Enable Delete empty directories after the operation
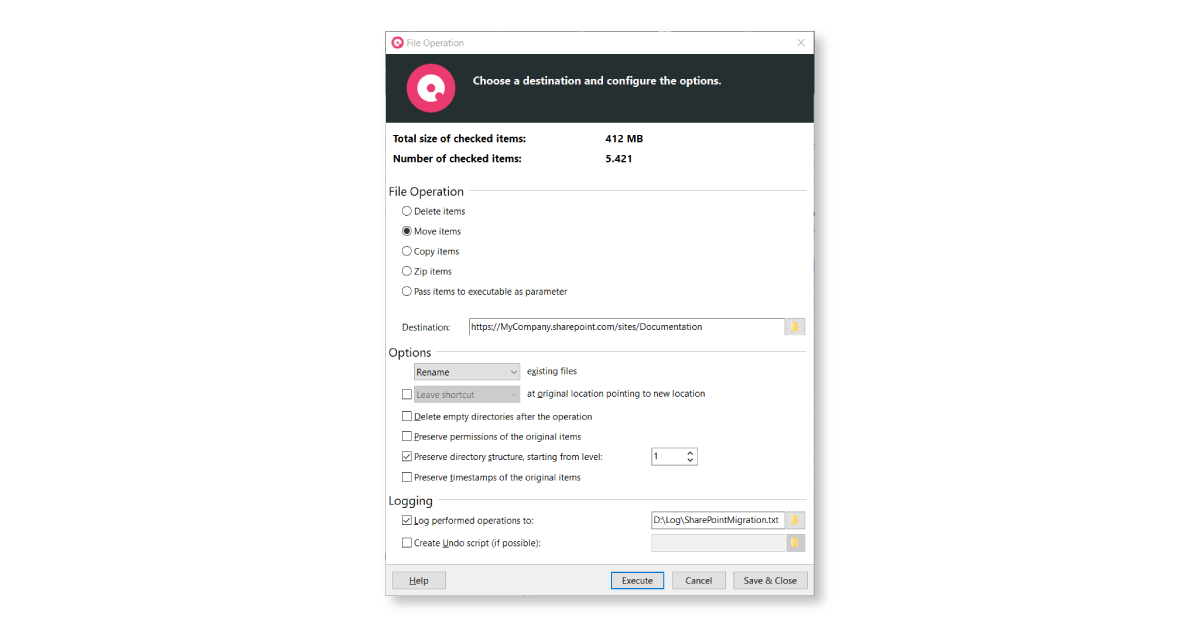1200x627 pixels. click(407, 416)
